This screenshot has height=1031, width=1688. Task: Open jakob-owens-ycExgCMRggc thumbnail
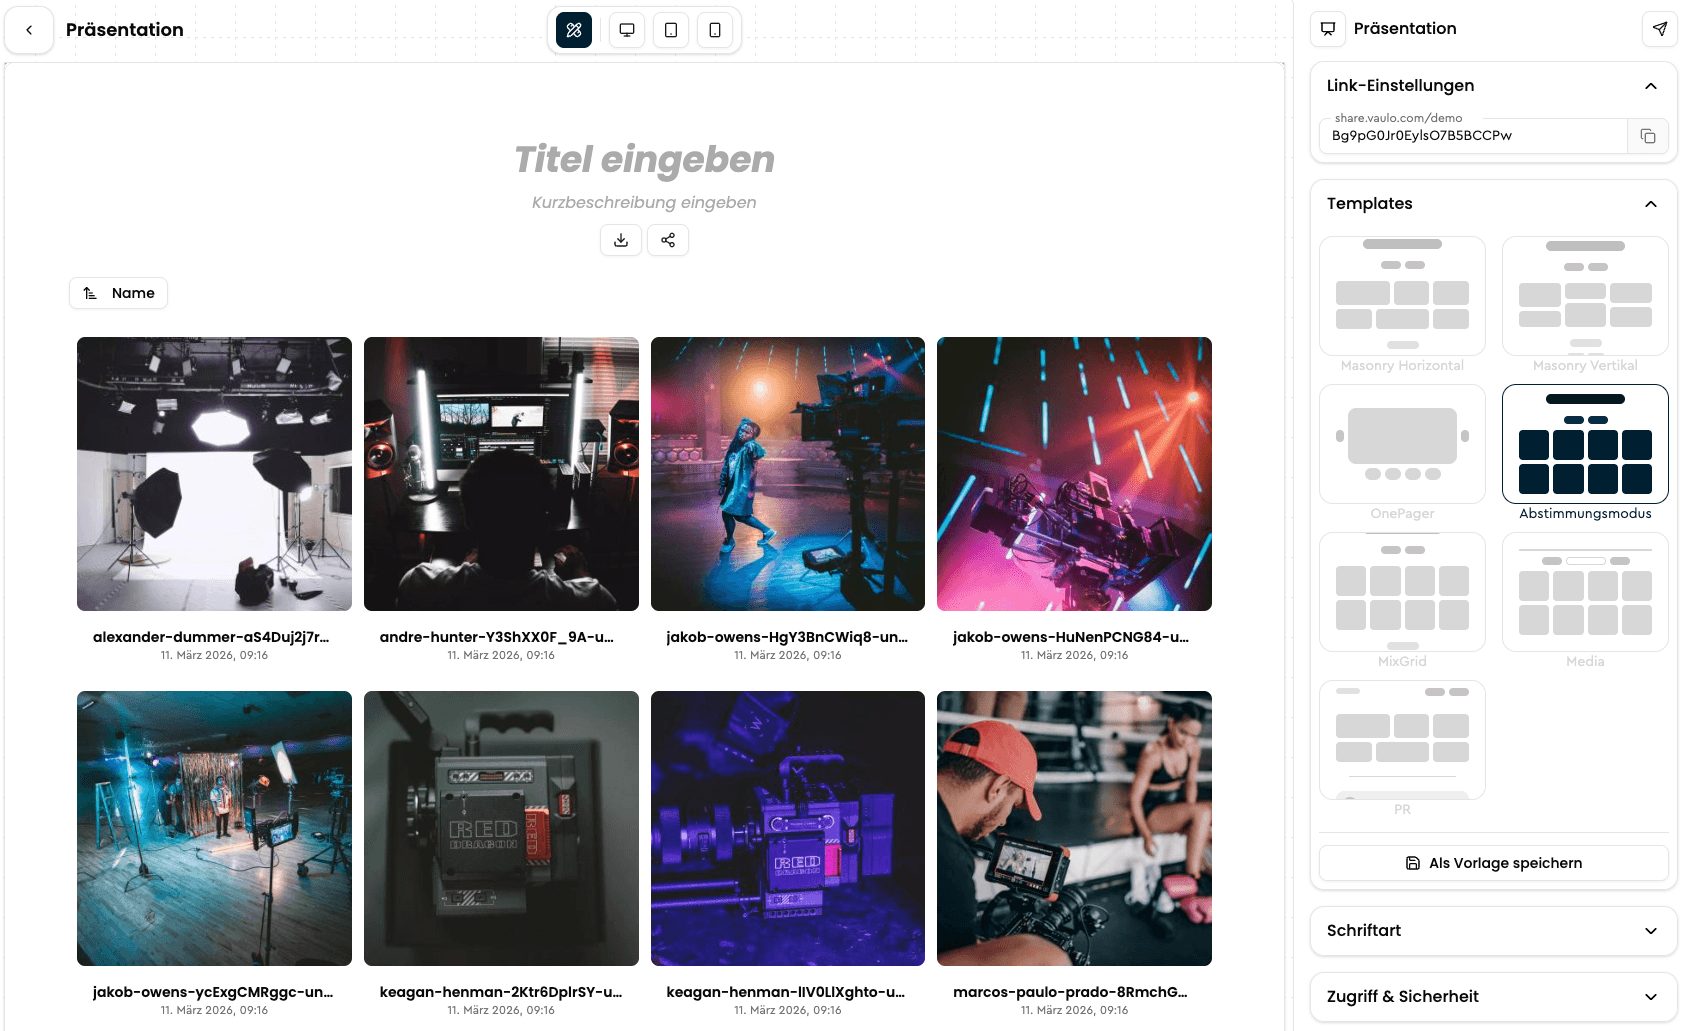[x=214, y=828]
